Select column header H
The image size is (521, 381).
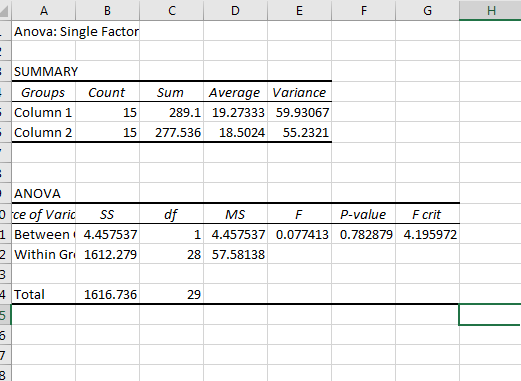coord(490,10)
